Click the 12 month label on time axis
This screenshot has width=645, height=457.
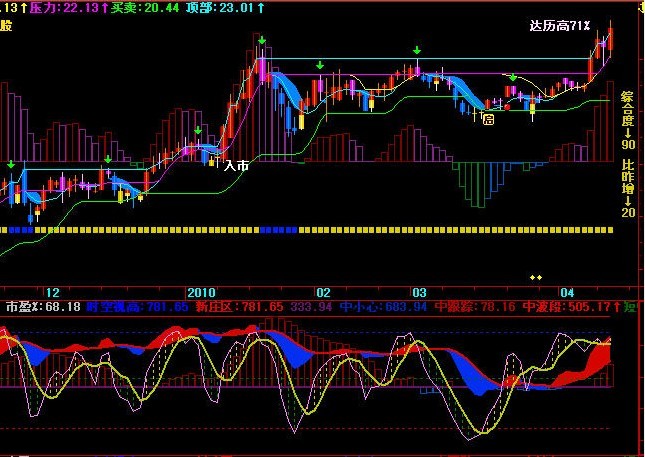53,293
